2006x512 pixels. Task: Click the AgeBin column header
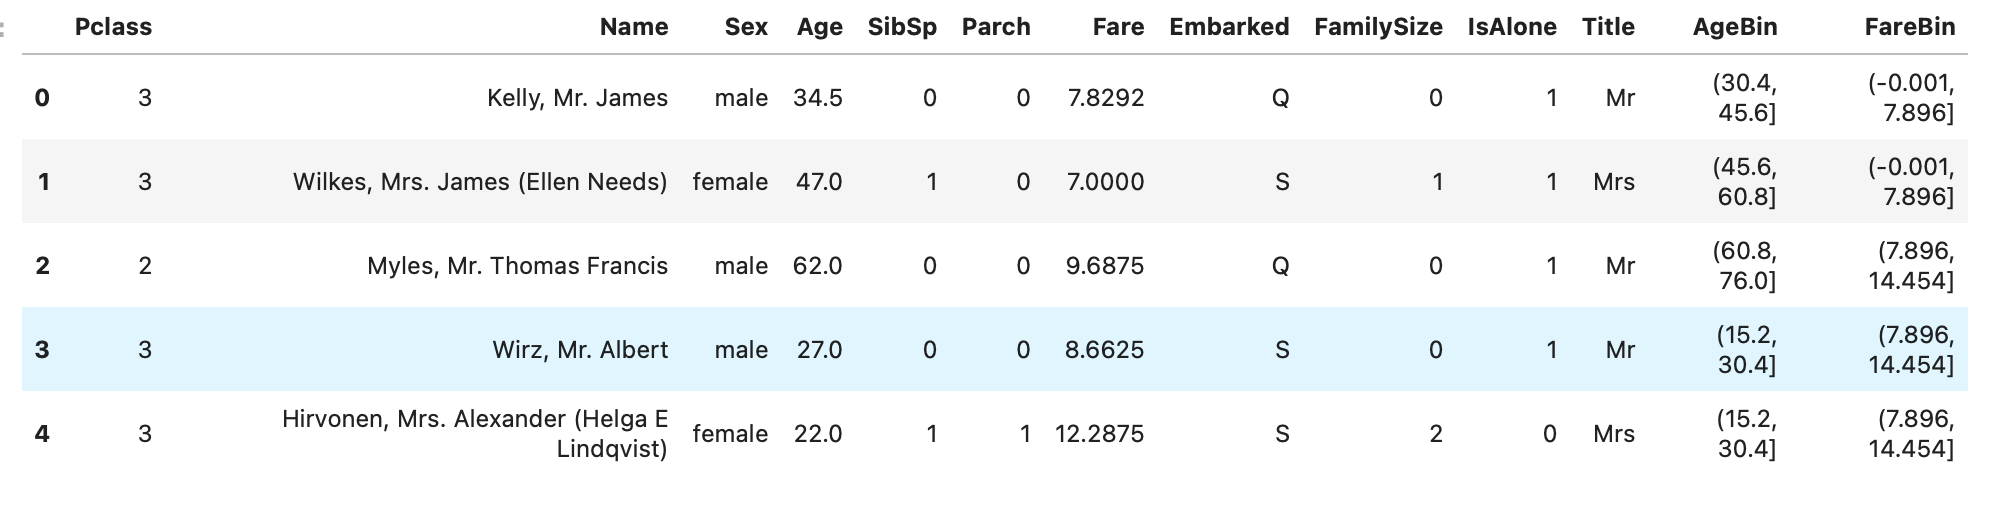pos(1734,27)
